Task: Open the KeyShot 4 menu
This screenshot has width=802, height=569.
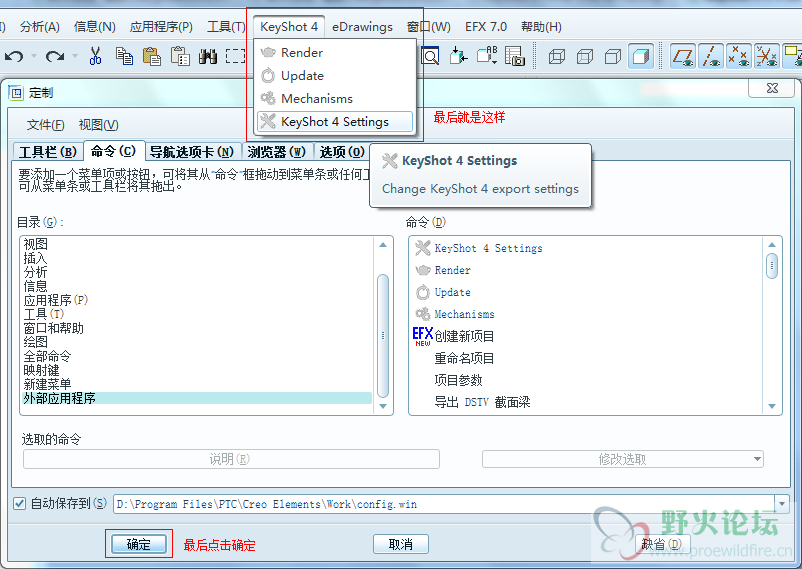Action: tap(289, 27)
